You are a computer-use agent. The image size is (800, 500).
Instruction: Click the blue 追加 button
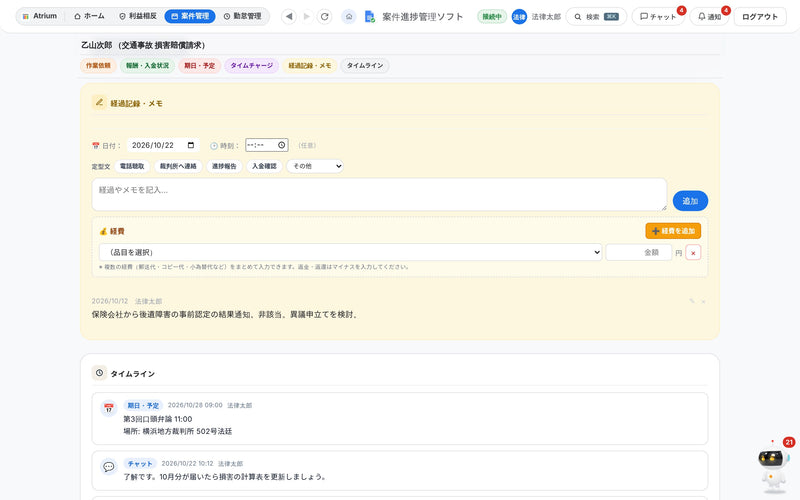coord(690,201)
